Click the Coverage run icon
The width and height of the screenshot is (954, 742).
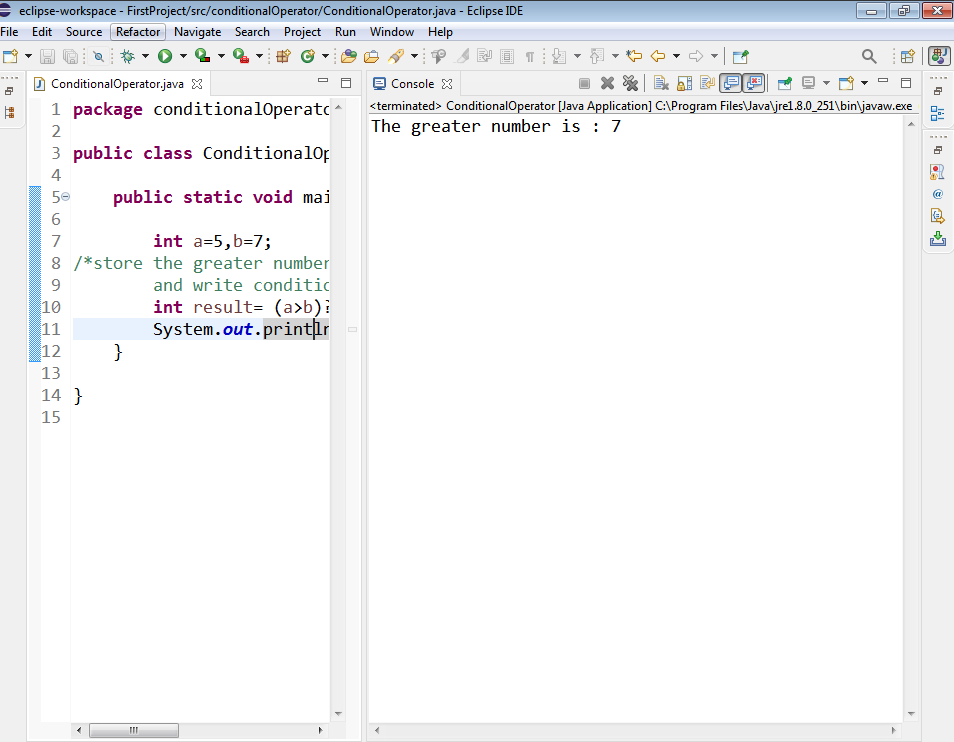(x=203, y=57)
